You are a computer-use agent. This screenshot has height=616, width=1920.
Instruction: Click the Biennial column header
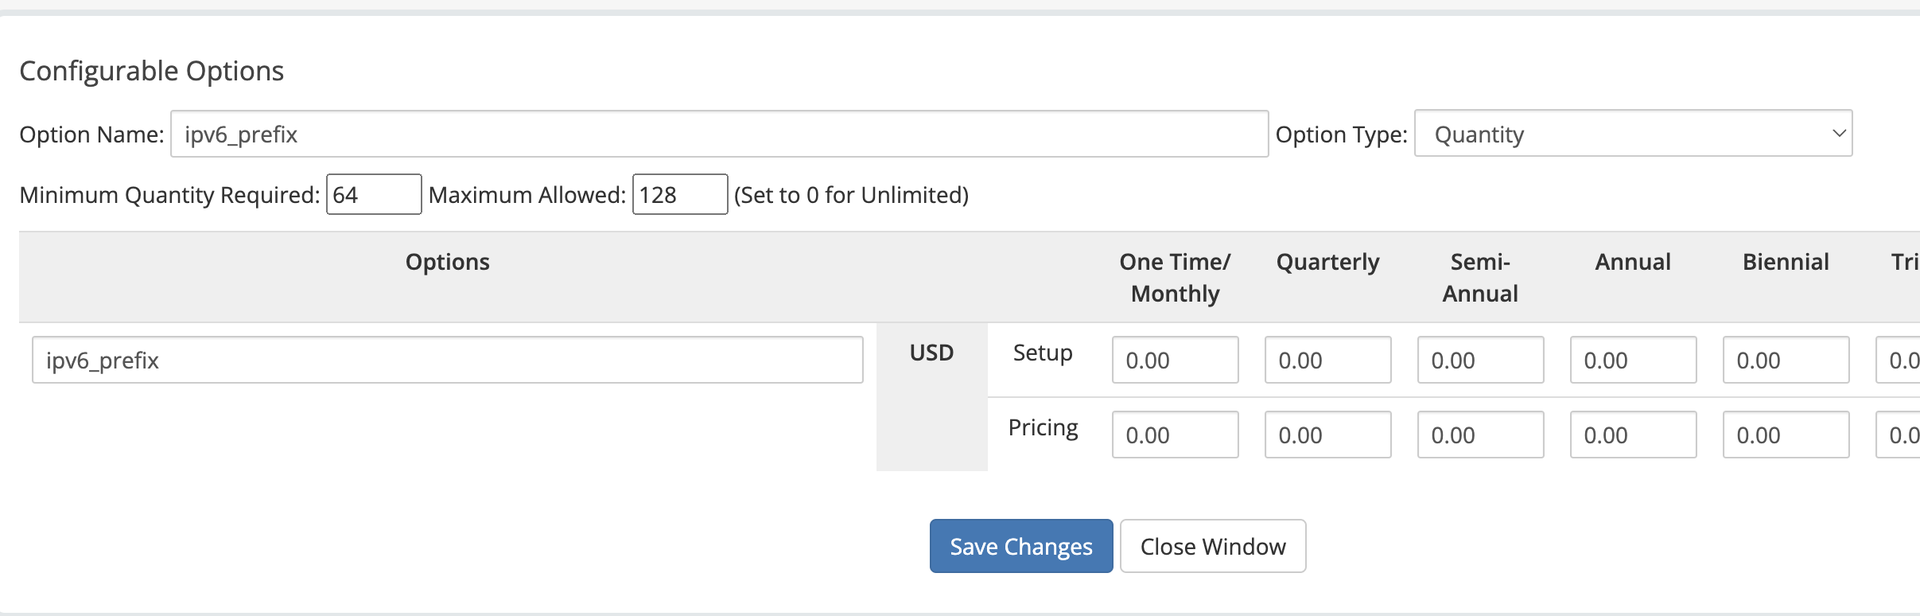click(x=1786, y=262)
